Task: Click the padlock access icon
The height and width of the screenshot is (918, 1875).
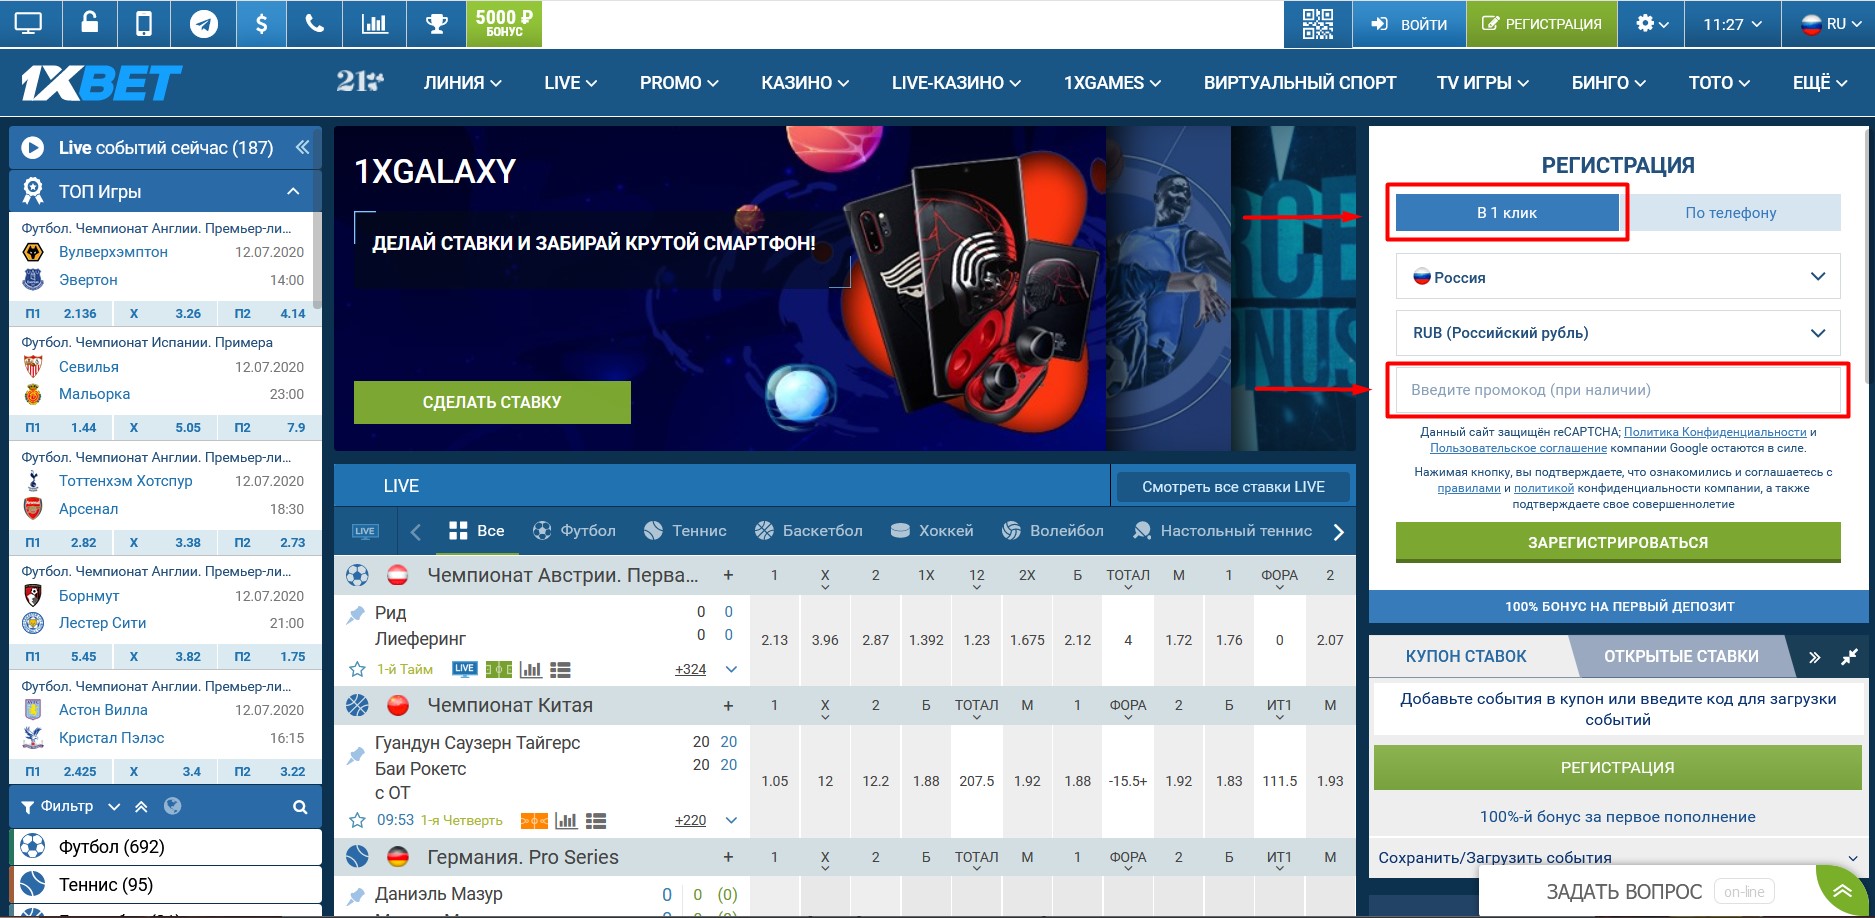Action: pos(90,23)
